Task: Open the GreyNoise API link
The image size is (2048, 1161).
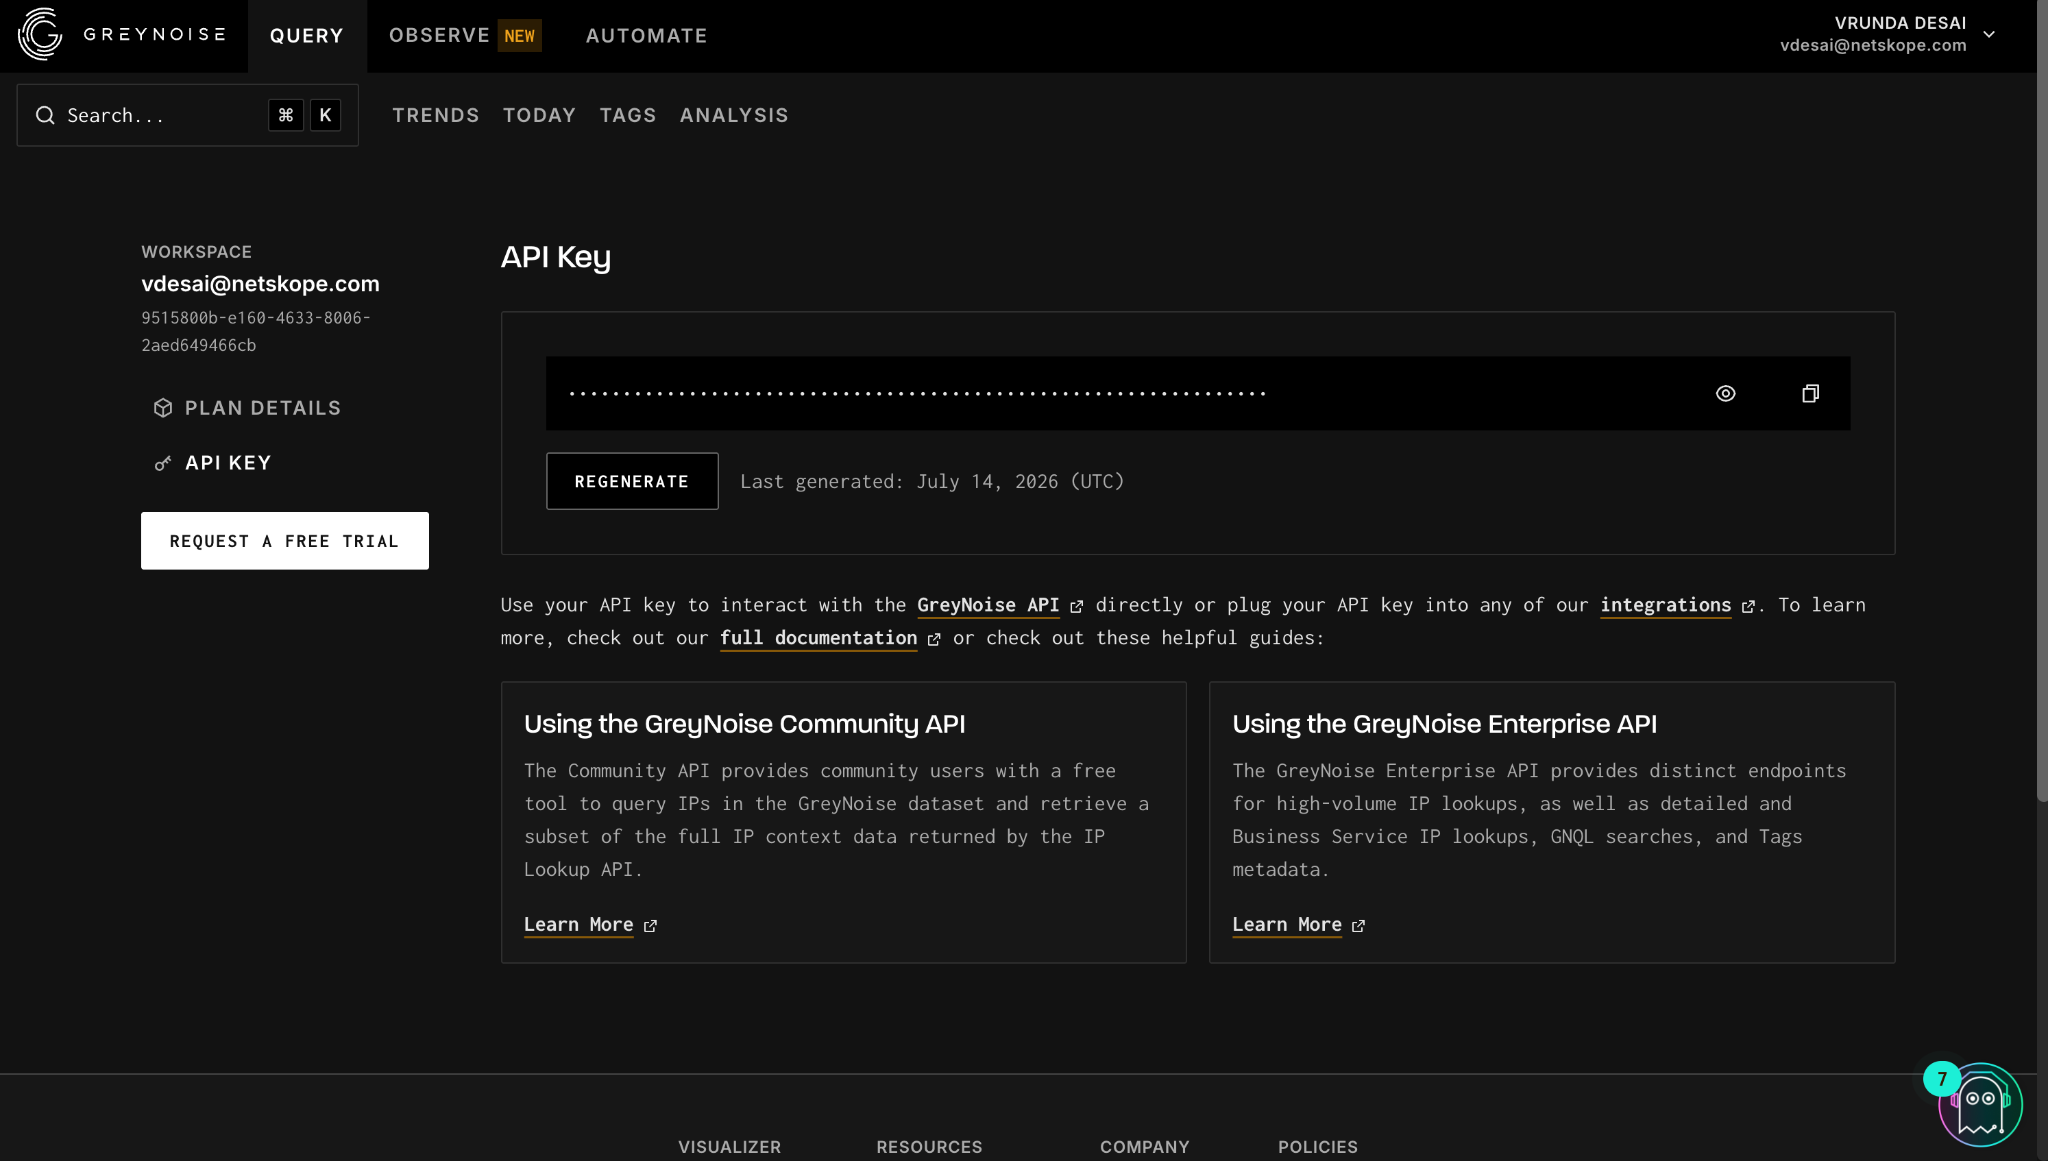Action: [x=988, y=605]
